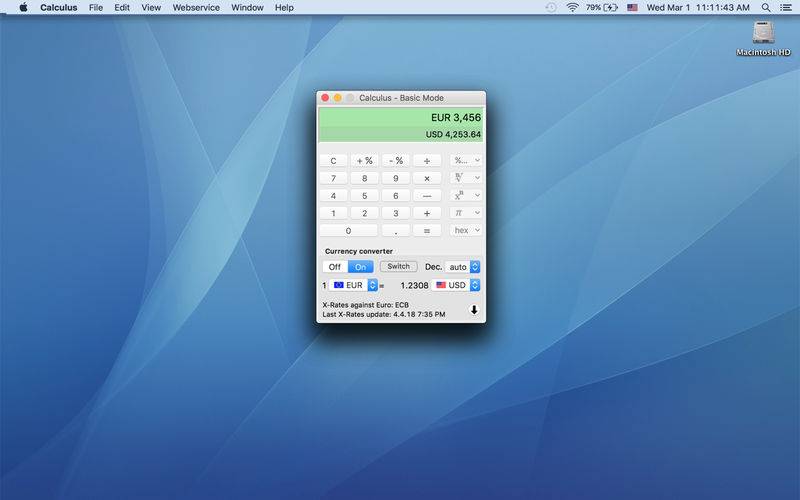Click the 0 key
Viewport: 800px width, 500px height.
[348, 231]
